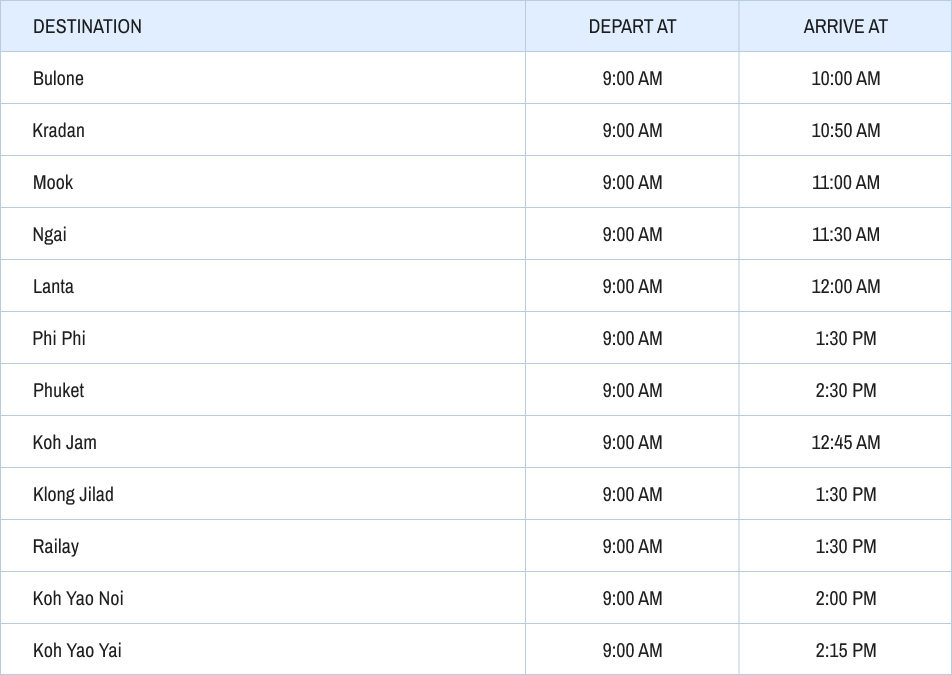Screen dimensions: 952x675
Task: Click the Phuket destination name
Action: coord(58,390)
